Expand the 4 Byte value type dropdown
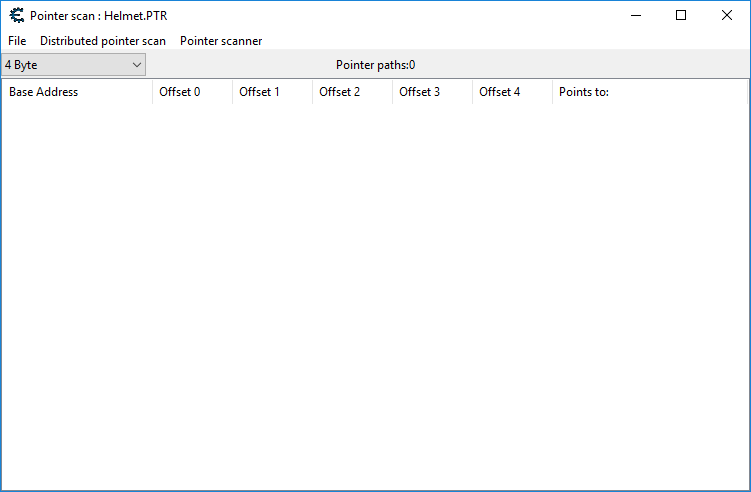 pos(73,65)
